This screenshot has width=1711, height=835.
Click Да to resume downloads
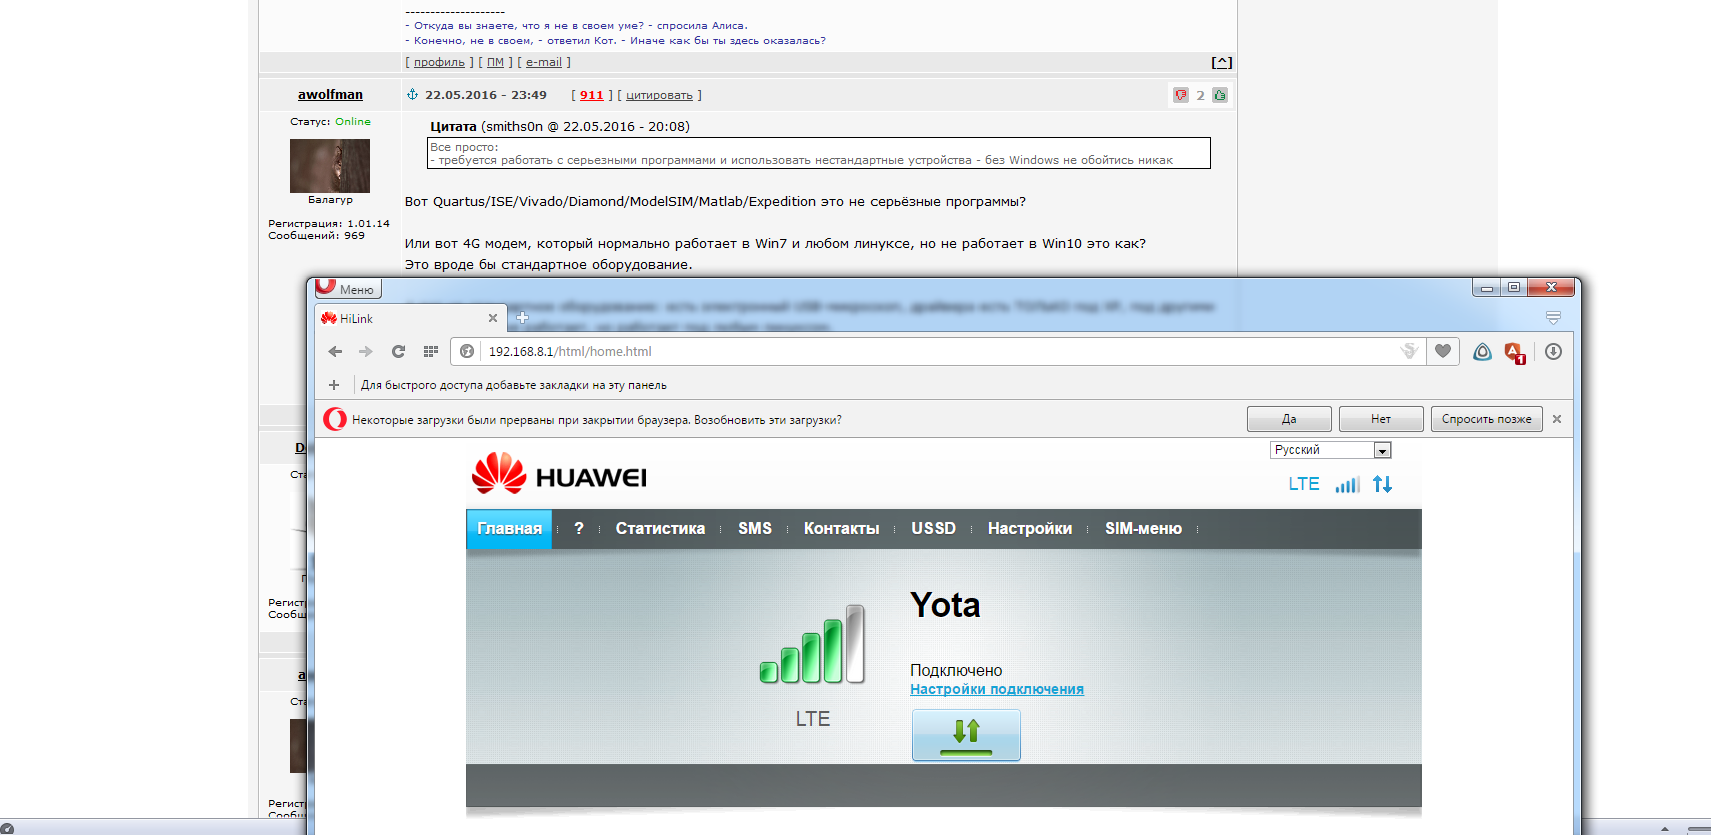(1289, 419)
